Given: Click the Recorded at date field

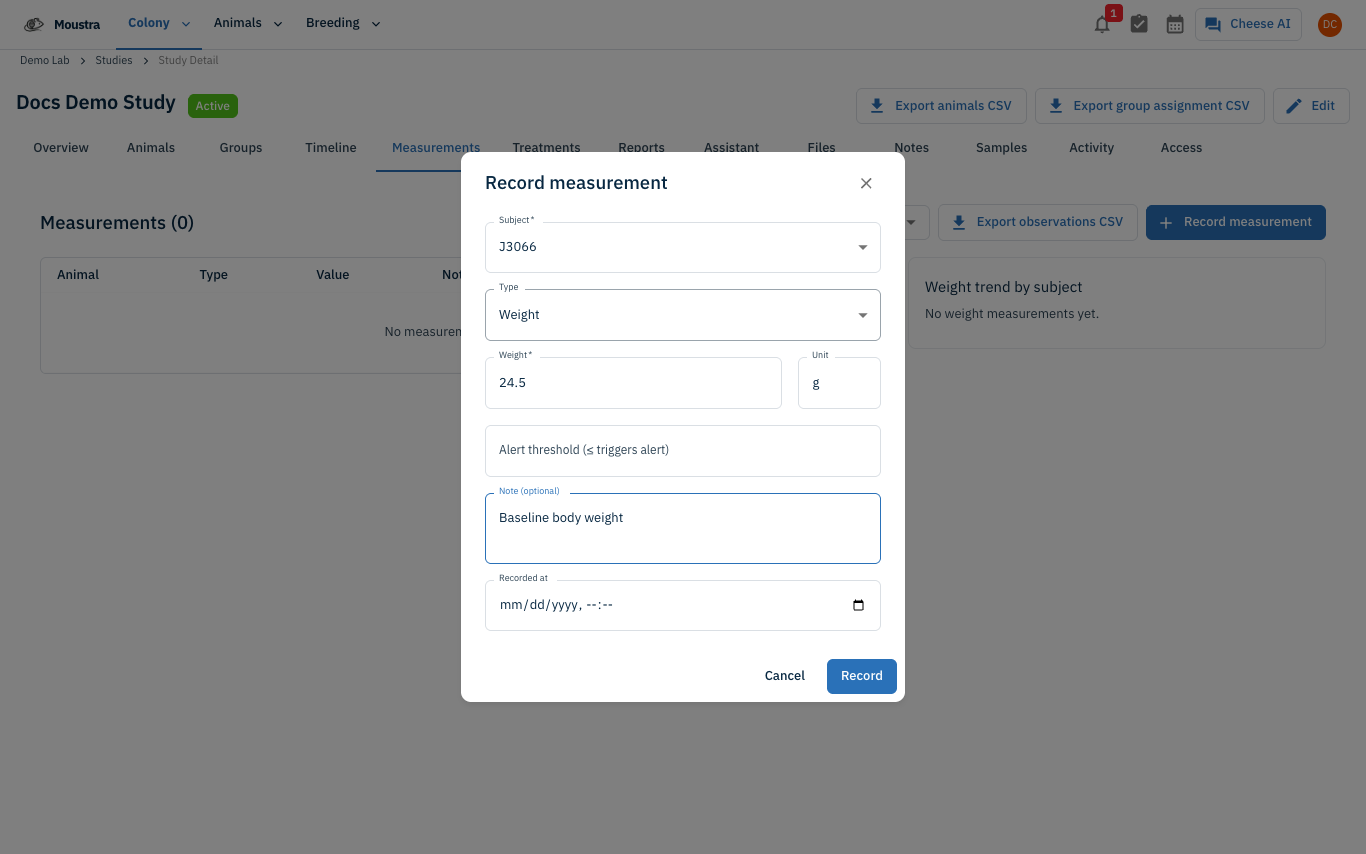Looking at the screenshot, I should (x=683, y=605).
